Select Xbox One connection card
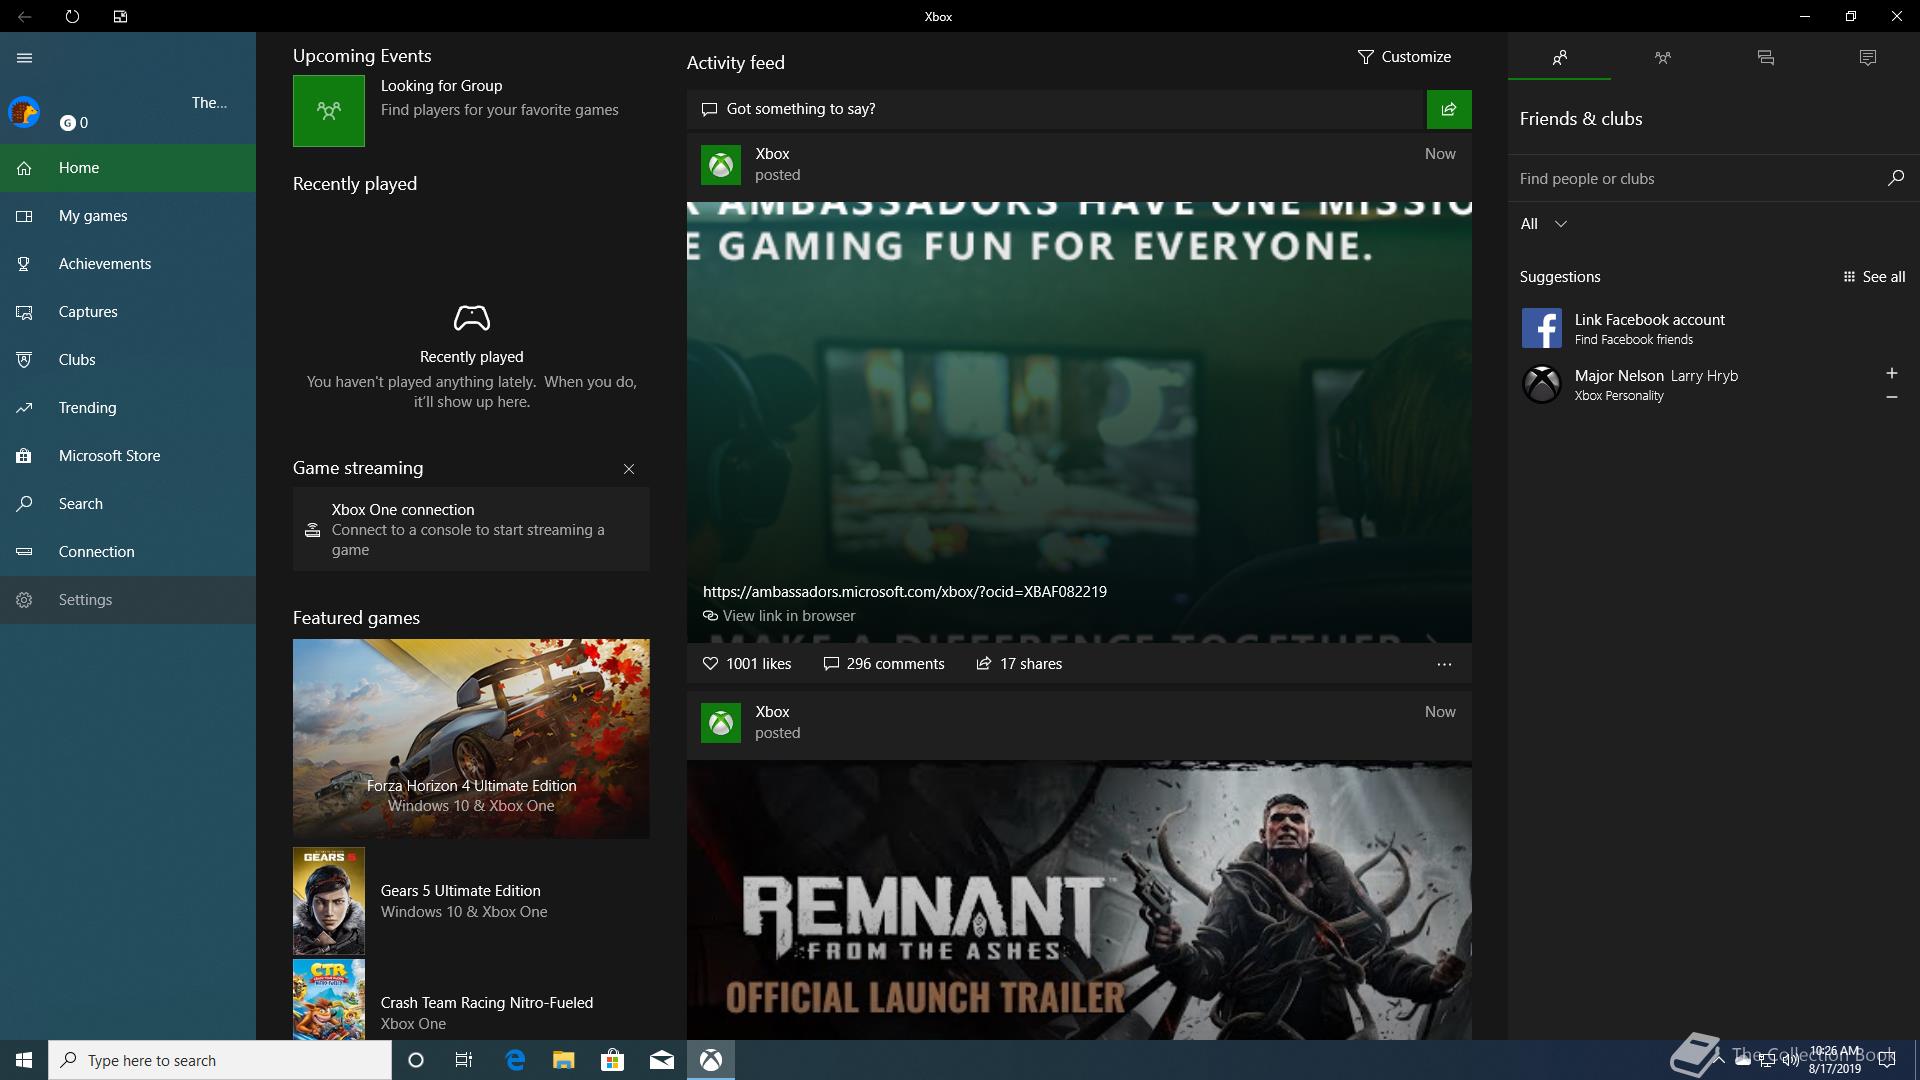This screenshot has height=1080, width=1920. (471, 529)
